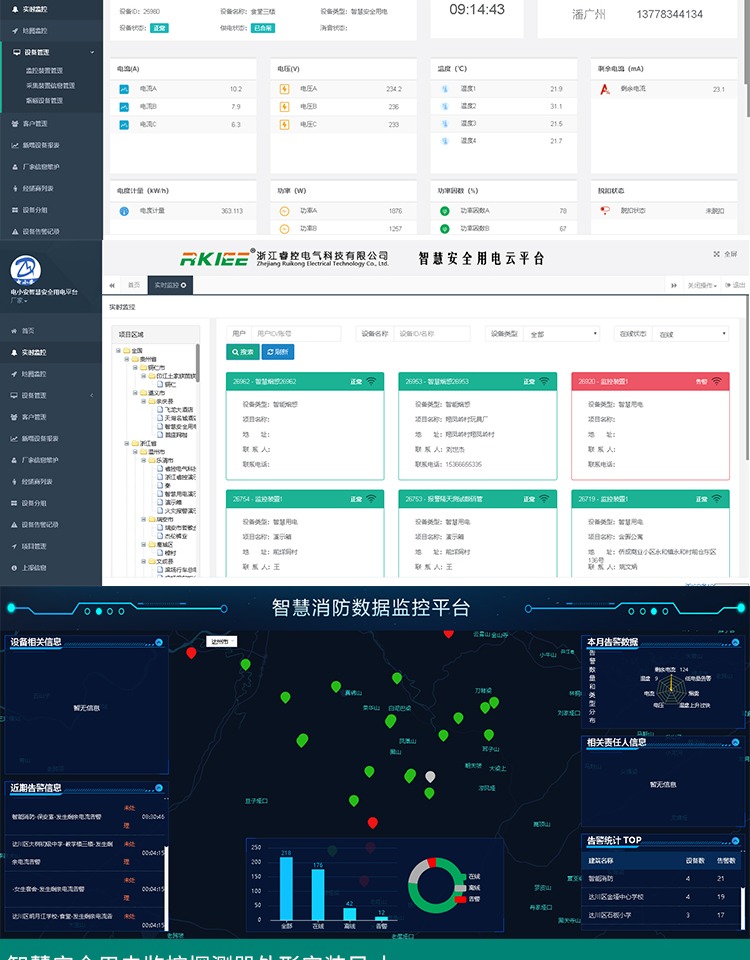Click the gray offline map marker
The width and height of the screenshot is (750, 960).
pos(430,776)
